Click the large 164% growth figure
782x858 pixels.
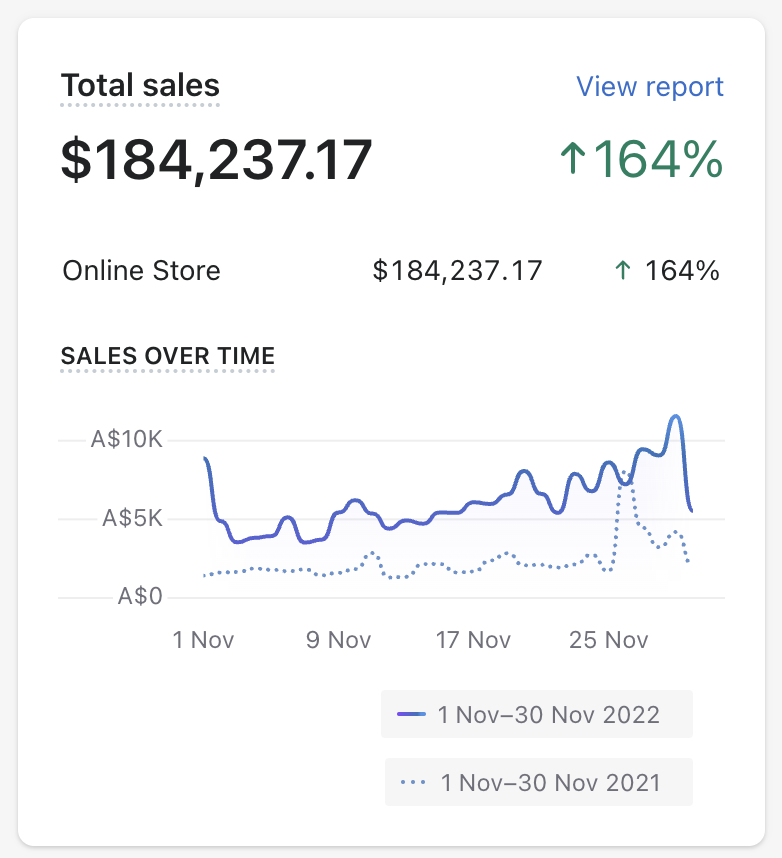click(658, 159)
